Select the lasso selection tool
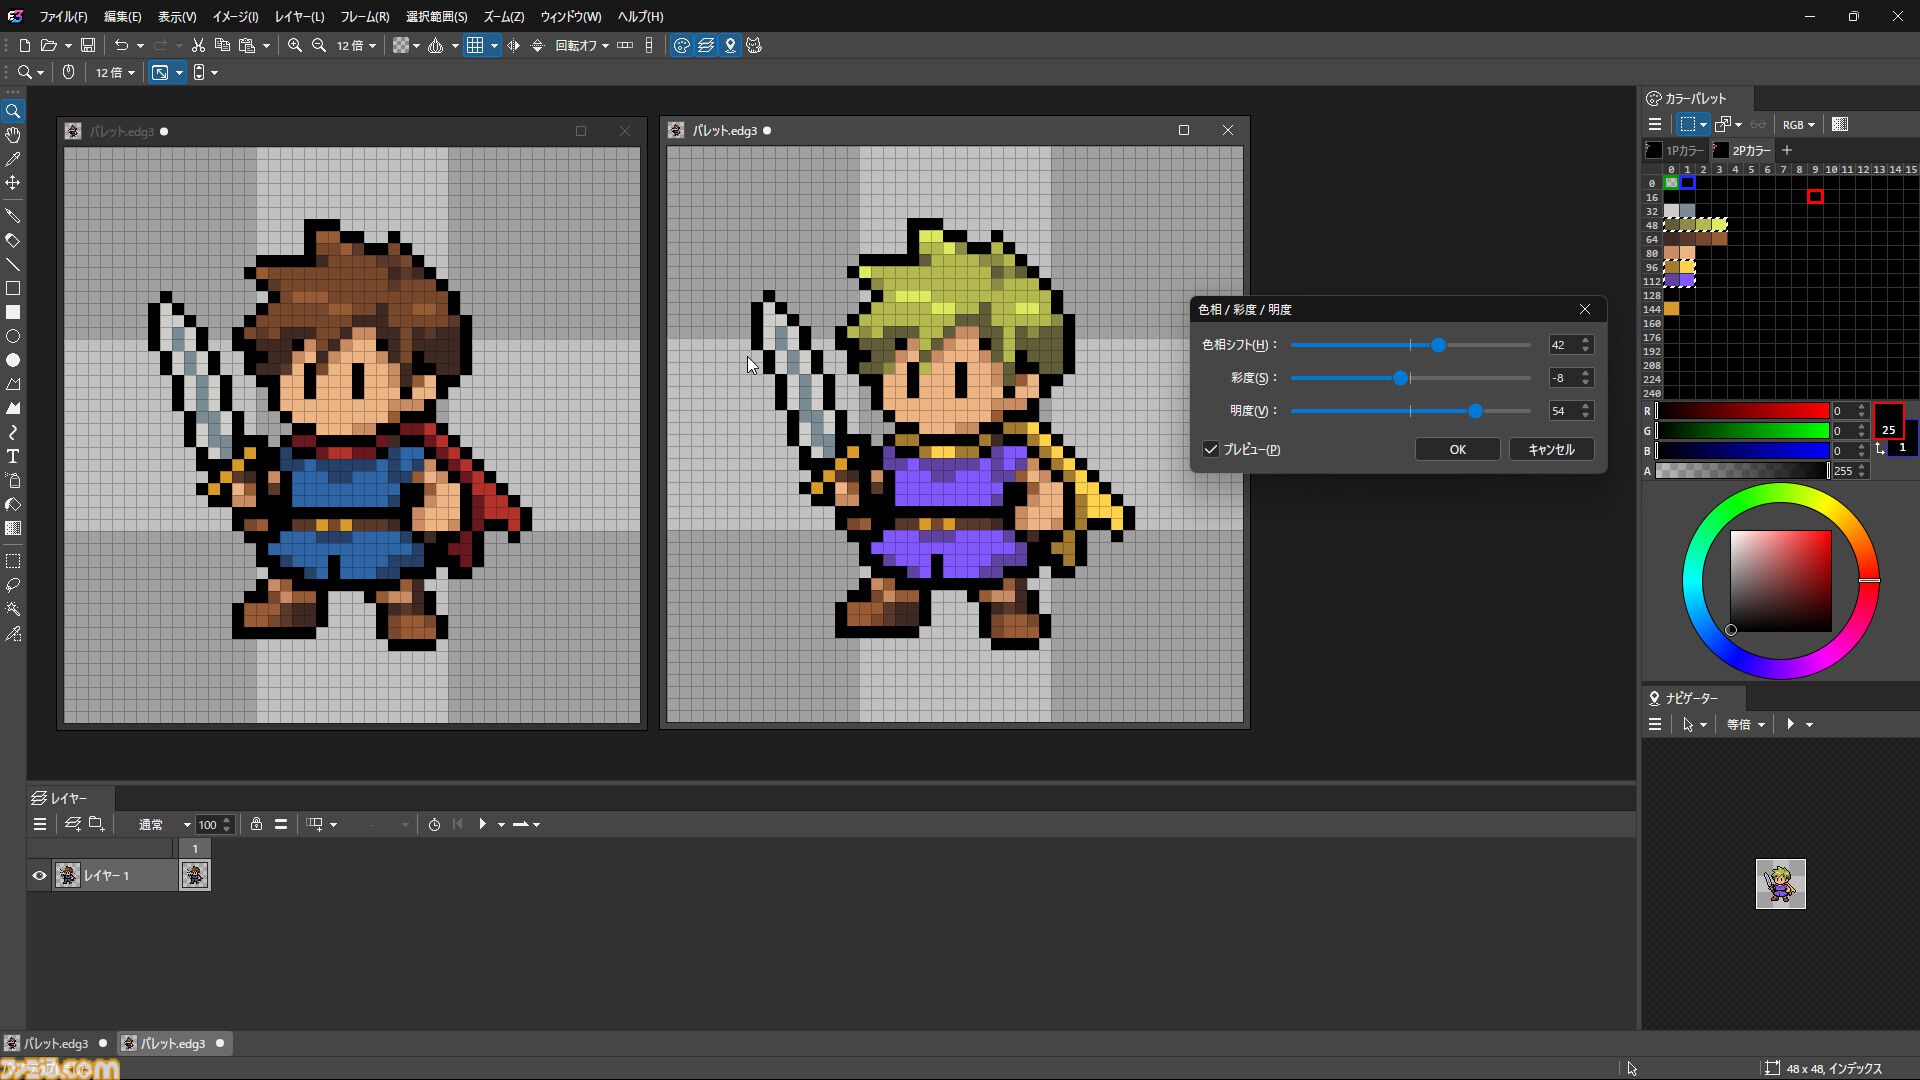The height and width of the screenshot is (1080, 1920). tap(13, 585)
